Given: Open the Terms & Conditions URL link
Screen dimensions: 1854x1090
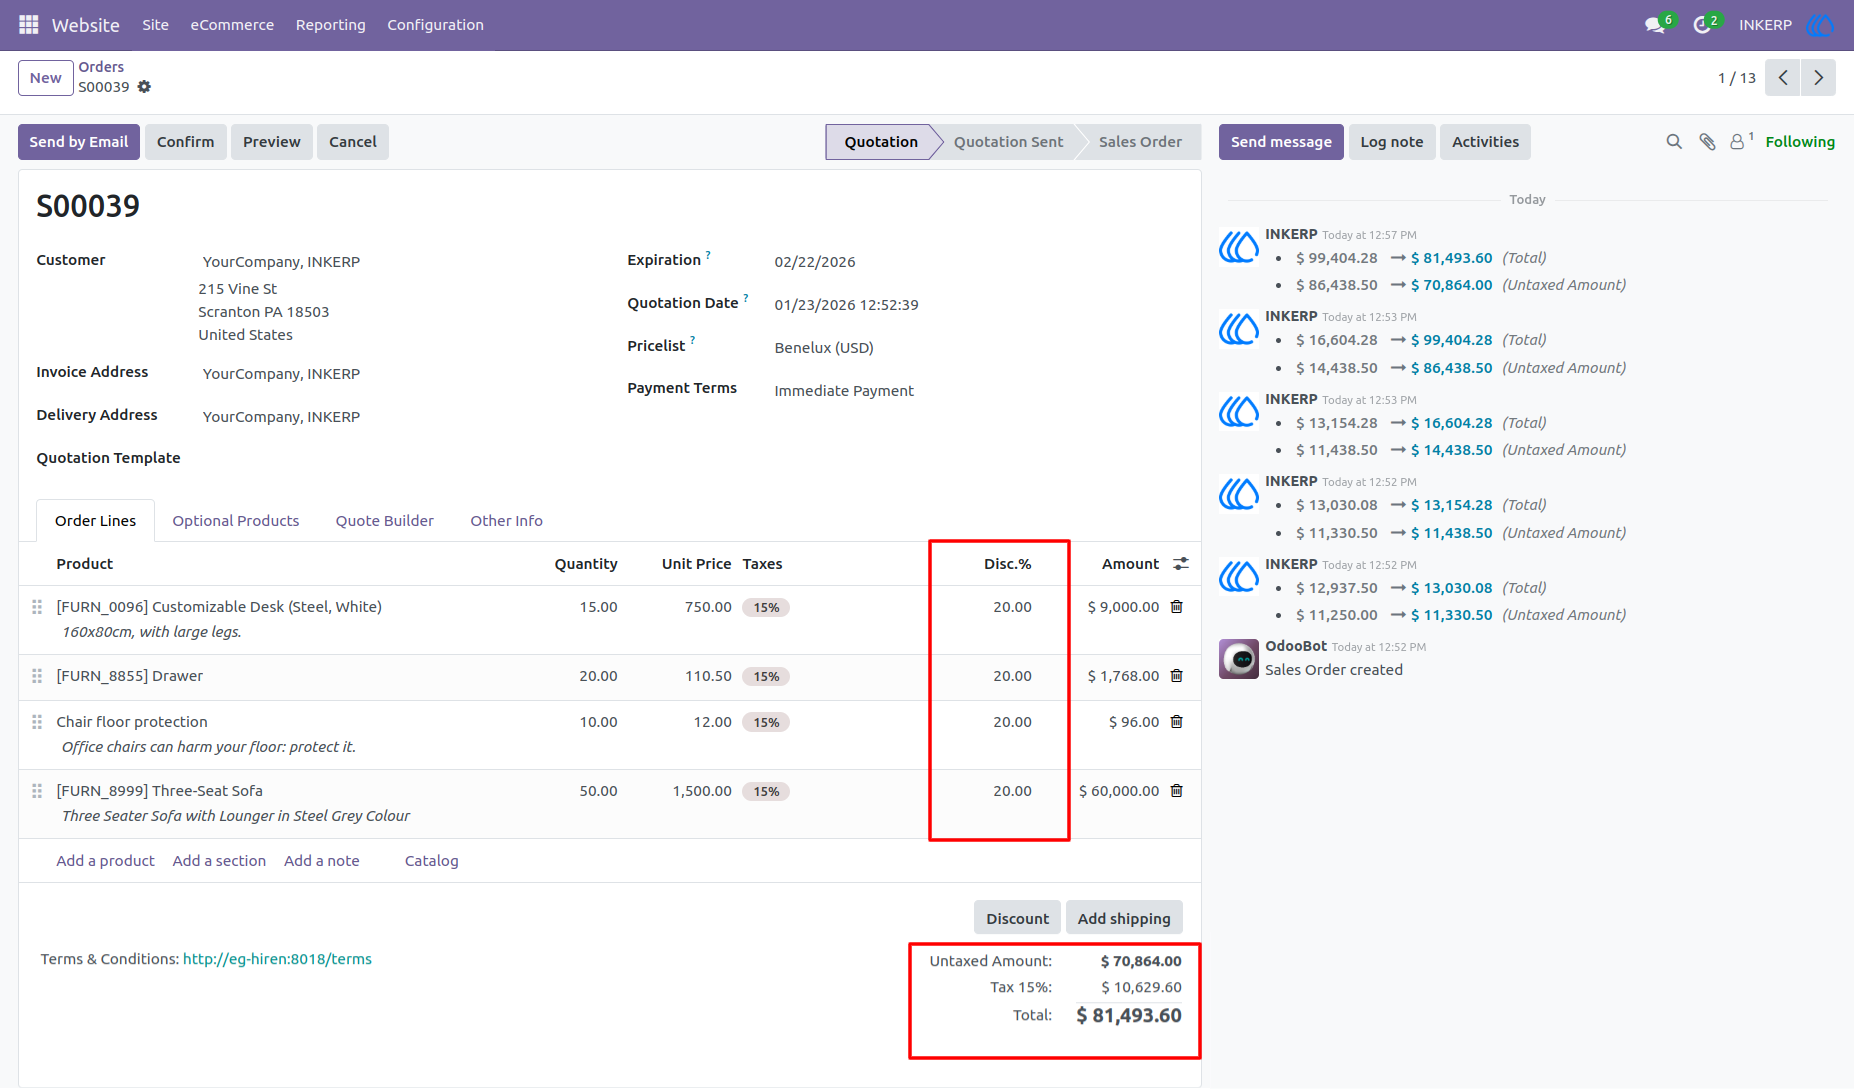Looking at the screenshot, I should coord(277,959).
